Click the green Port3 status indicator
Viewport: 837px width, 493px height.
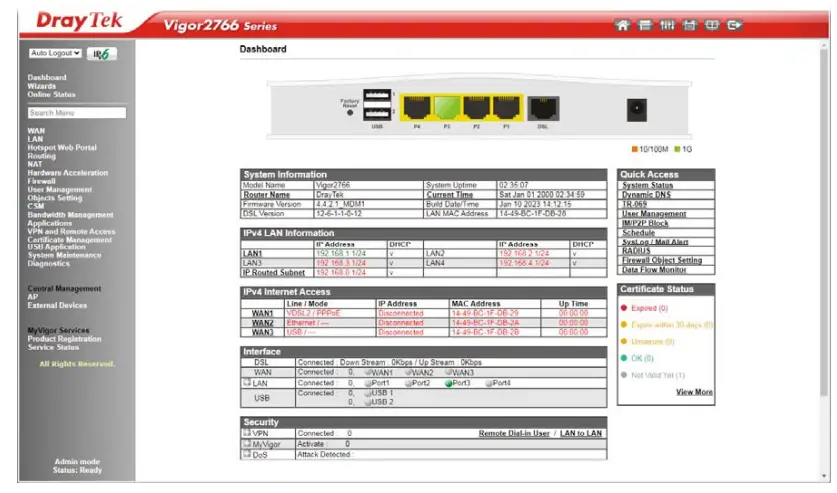click(448, 383)
